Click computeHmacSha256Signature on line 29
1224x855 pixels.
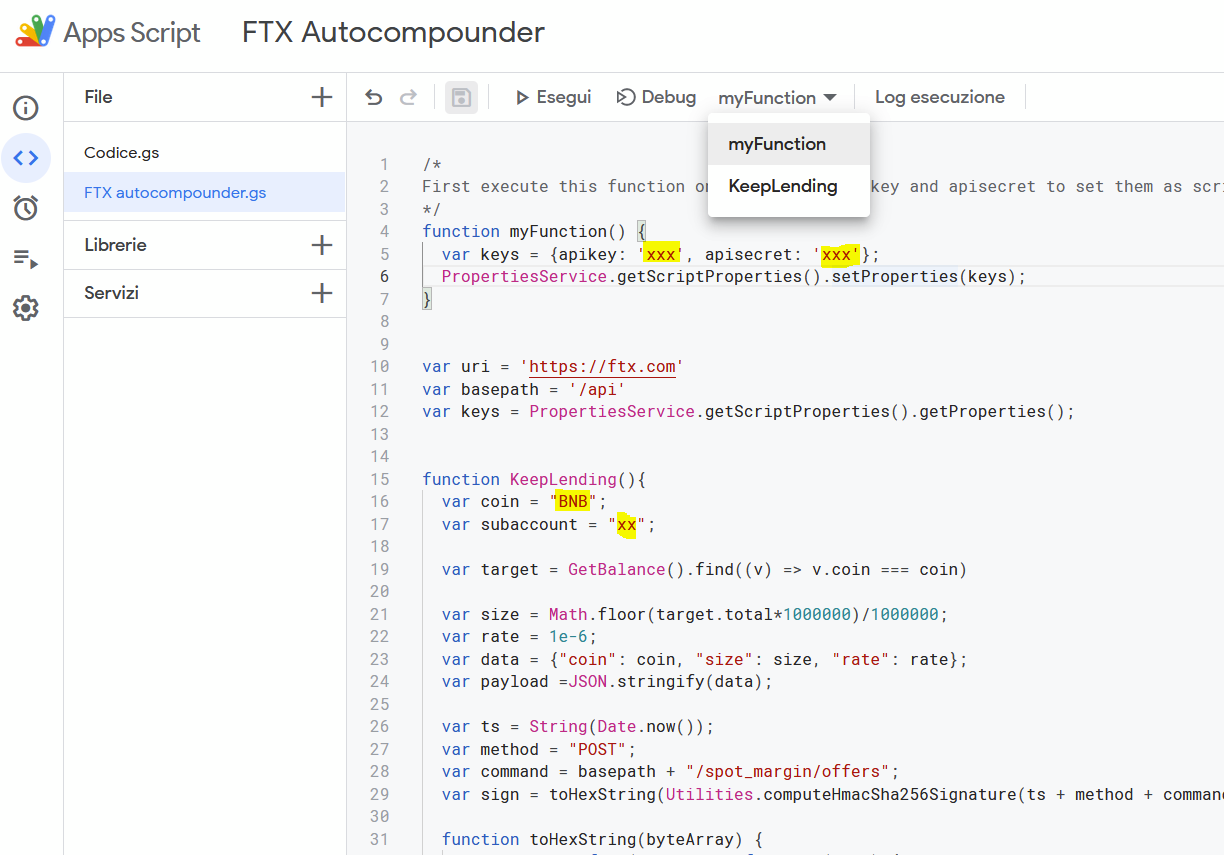click(889, 794)
